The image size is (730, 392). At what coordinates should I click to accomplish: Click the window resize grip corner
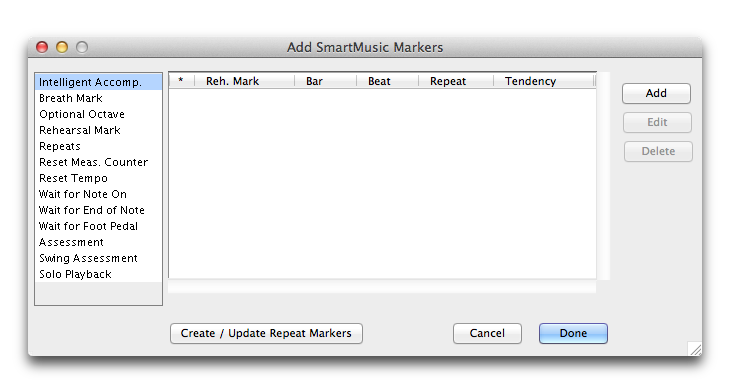pos(695,349)
